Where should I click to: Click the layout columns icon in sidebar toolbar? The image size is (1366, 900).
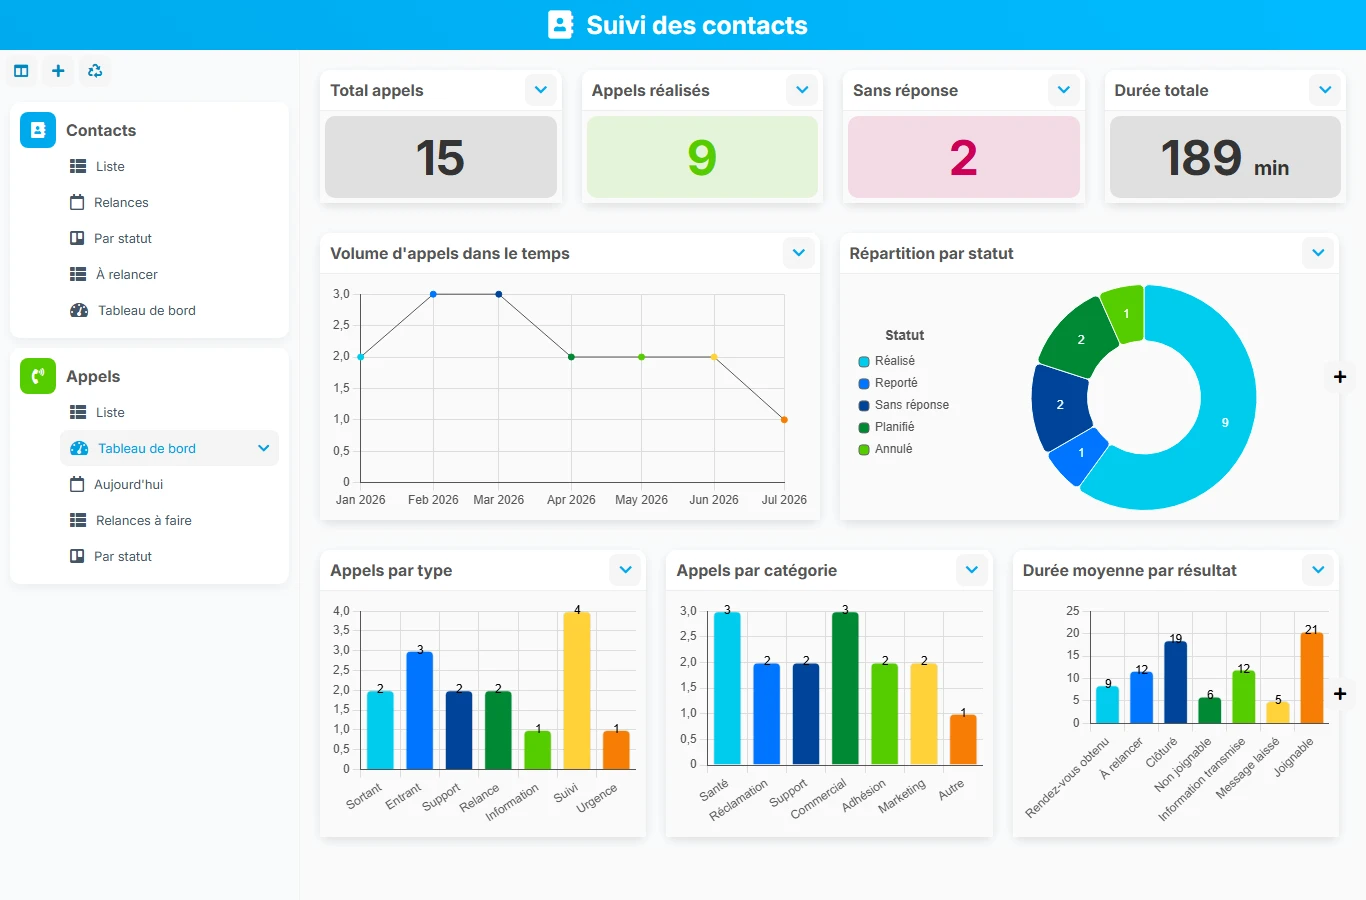pyautogui.click(x=21, y=71)
